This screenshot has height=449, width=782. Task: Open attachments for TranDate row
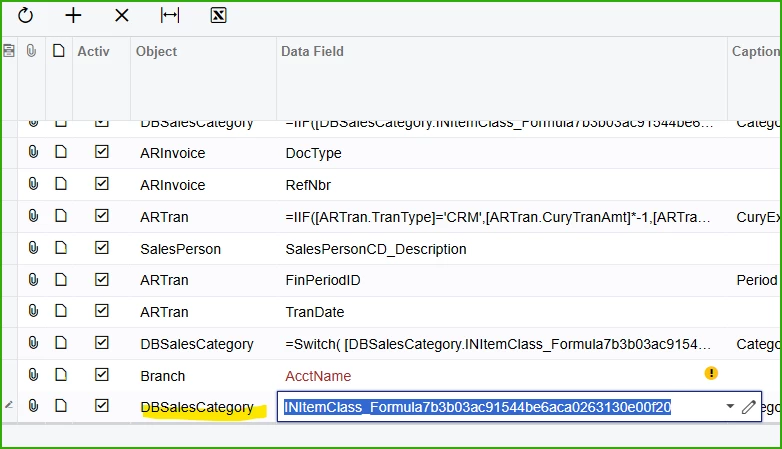pyautogui.click(x=33, y=311)
